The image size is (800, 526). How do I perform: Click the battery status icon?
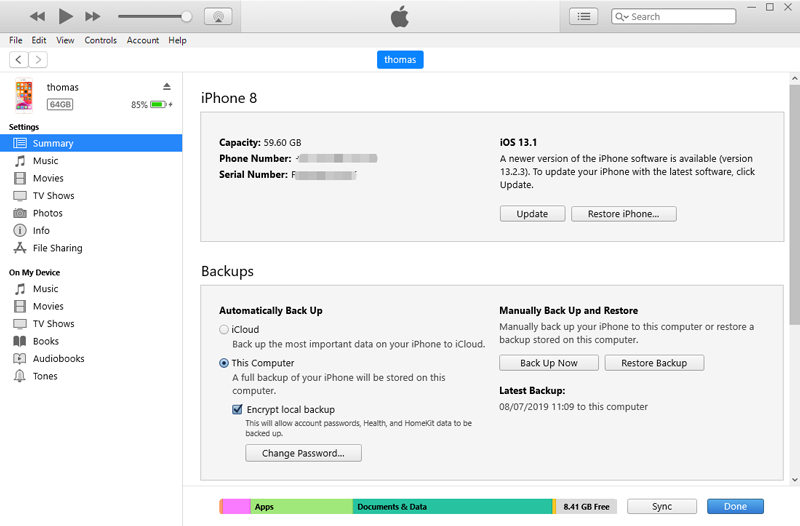coord(158,105)
